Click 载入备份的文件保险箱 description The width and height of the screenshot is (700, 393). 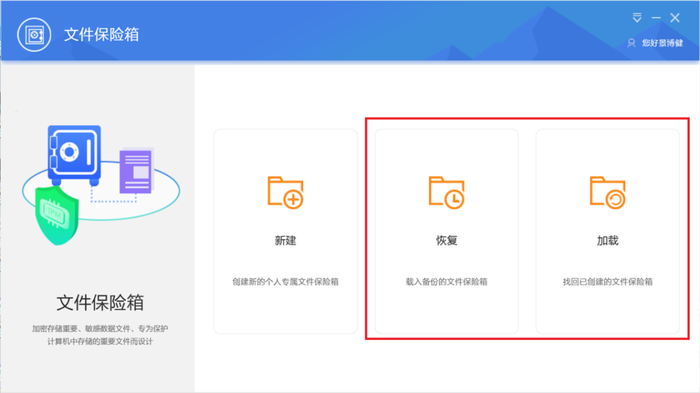pos(446,282)
